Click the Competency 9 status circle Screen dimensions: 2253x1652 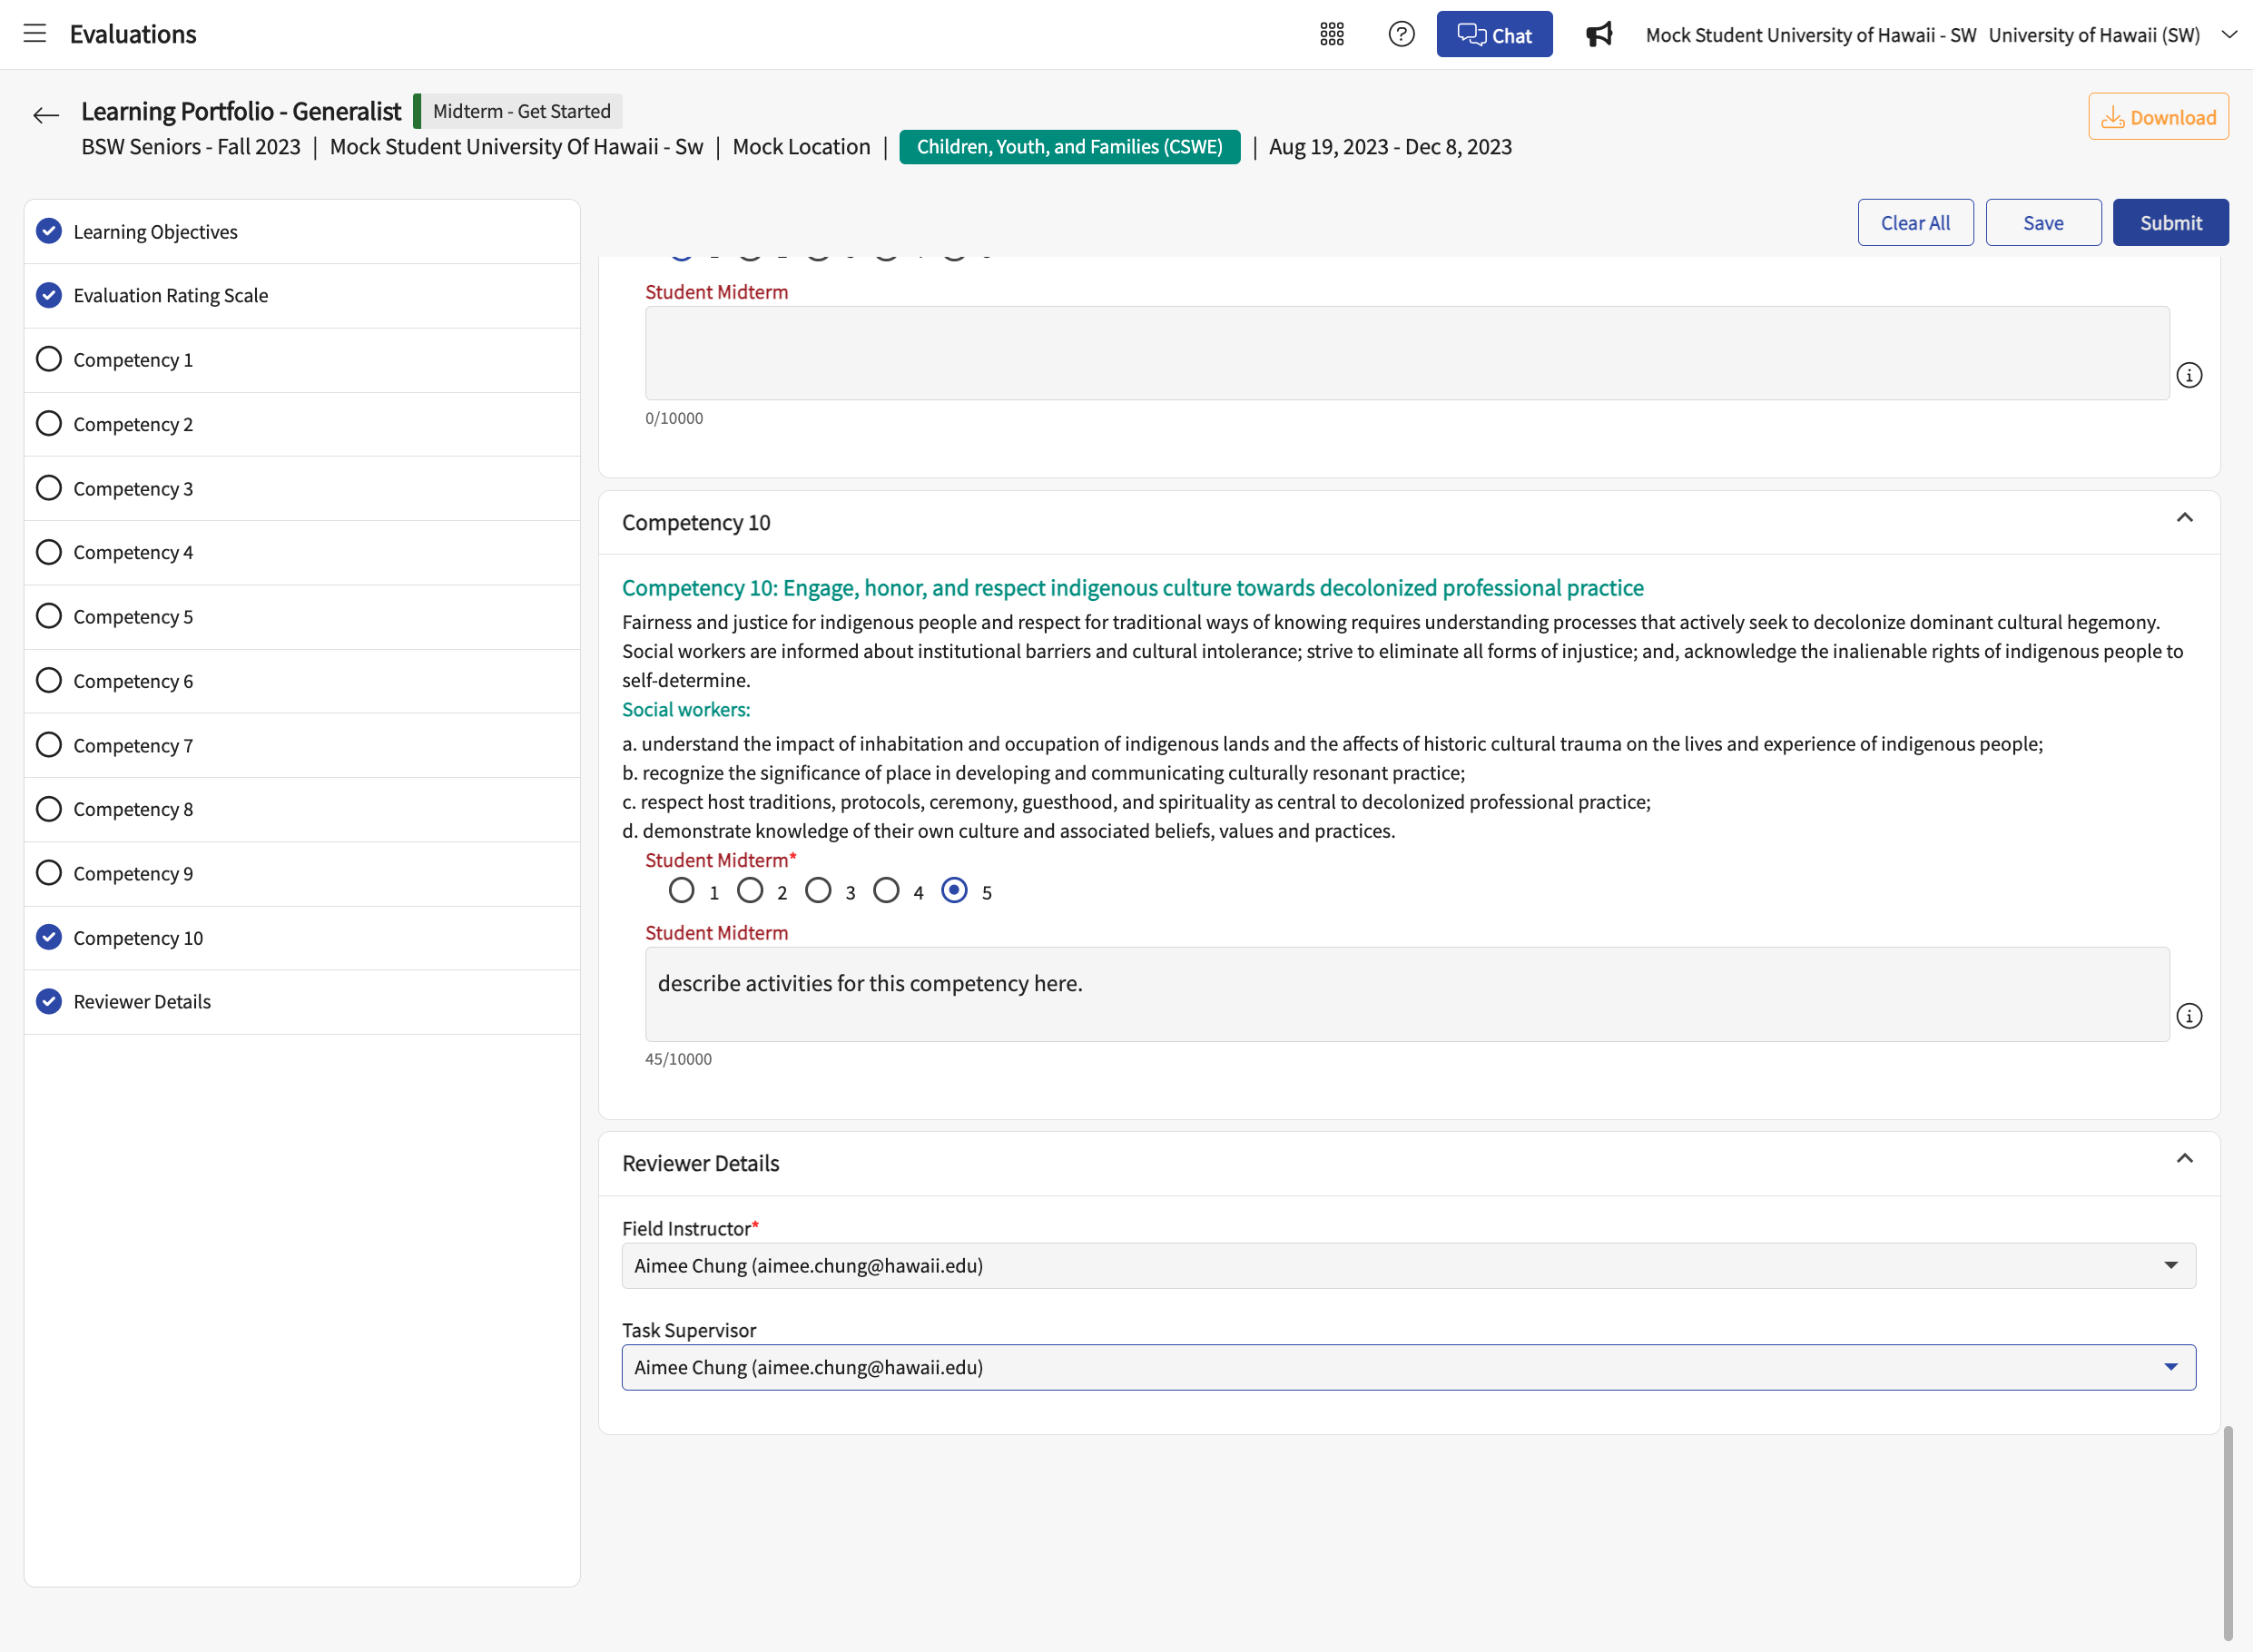pos(49,873)
